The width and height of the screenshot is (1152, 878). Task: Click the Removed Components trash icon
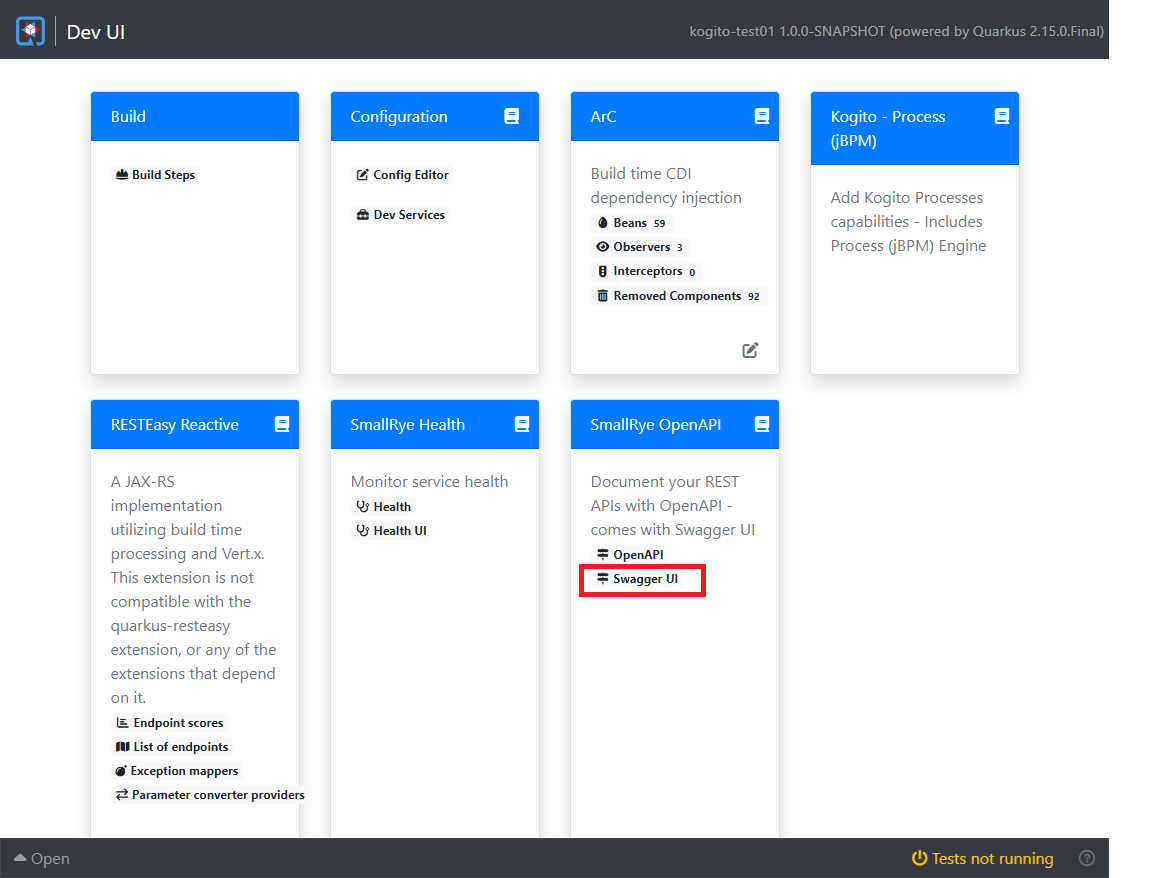(x=602, y=295)
